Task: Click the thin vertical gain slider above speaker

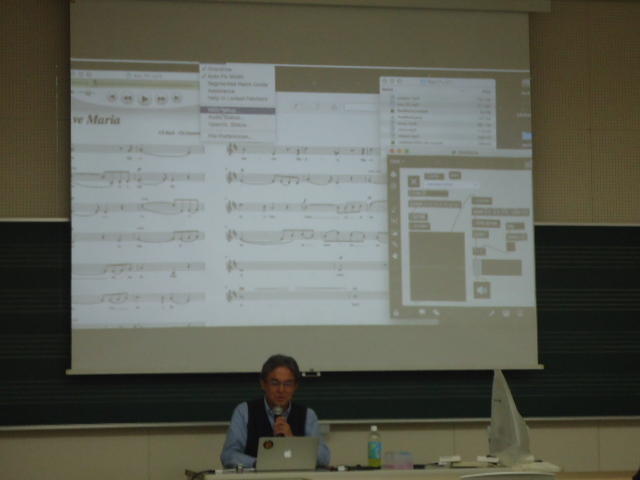Action: coord(477,268)
